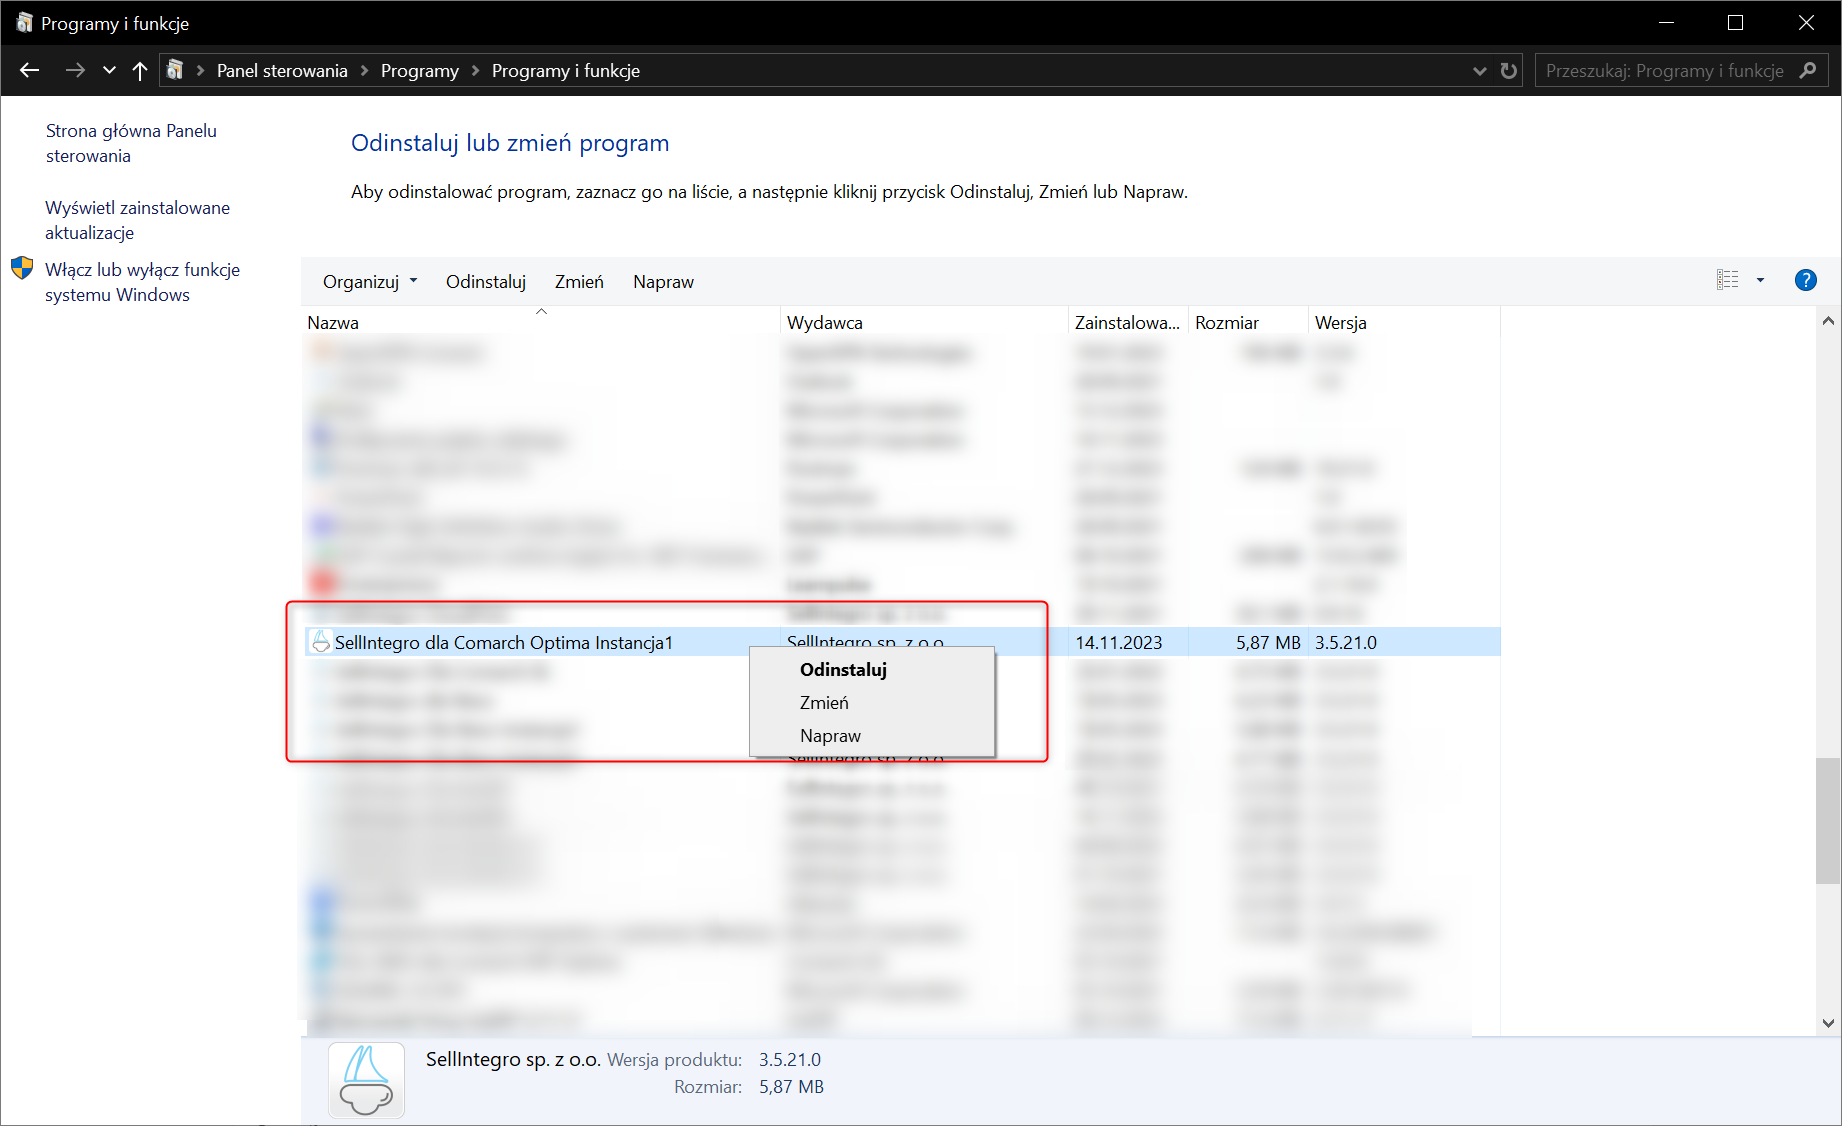This screenshot has height=1126, width=1842.
Task: Click the Napraw toolbar button
Action: coord(663,282)
